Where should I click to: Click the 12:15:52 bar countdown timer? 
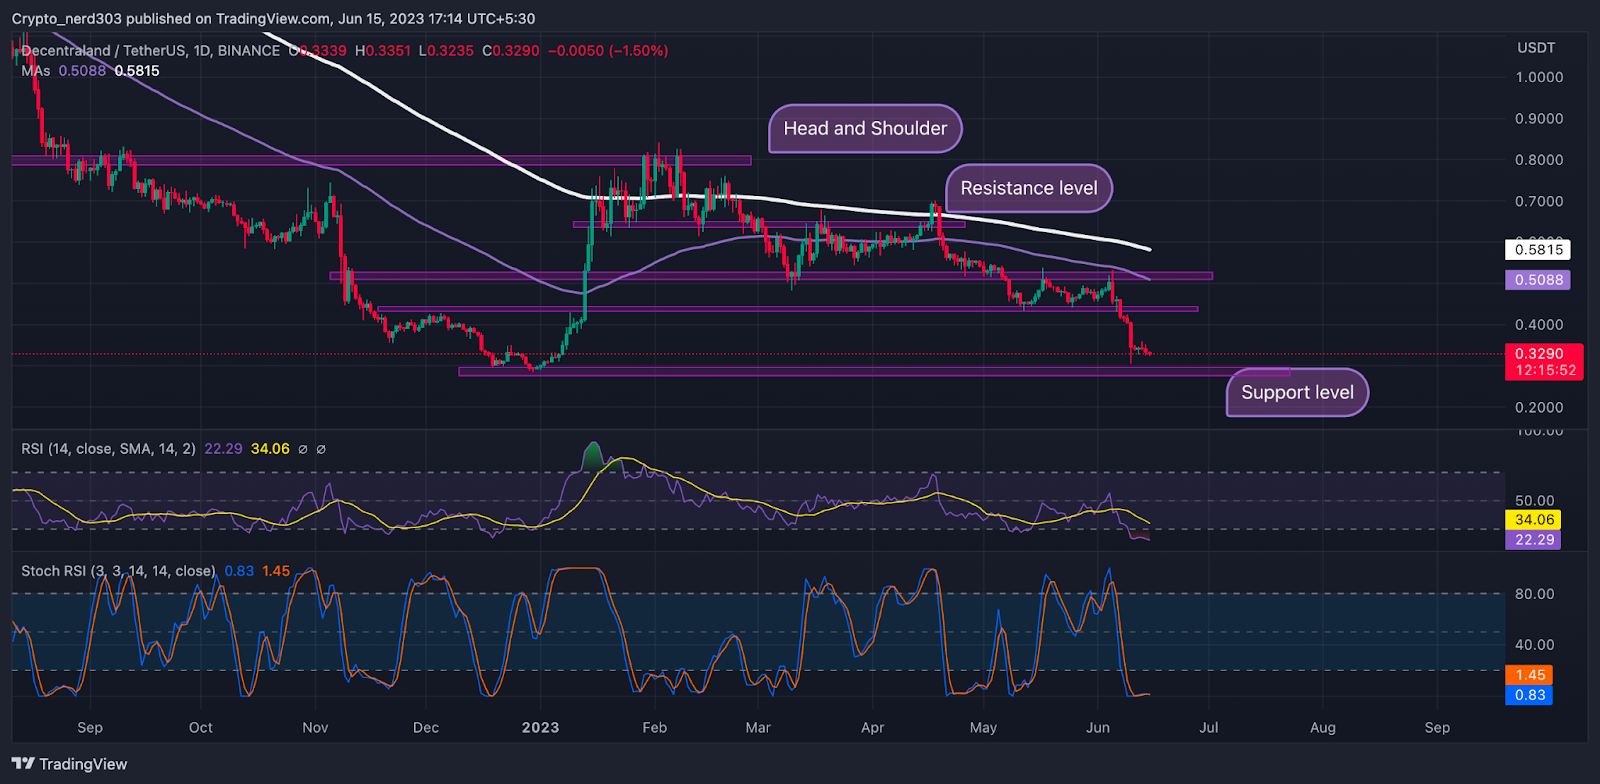point(1543,370)
